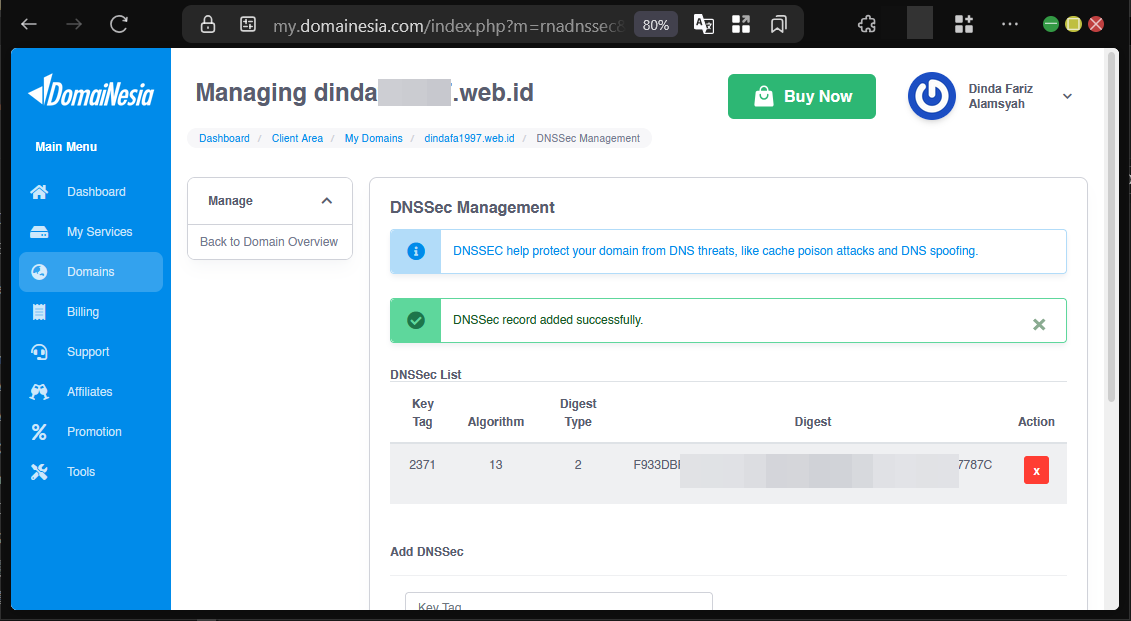Open My Services in sidebar
The height and width of the screenshot is (621, 1131).
point(91,232)
